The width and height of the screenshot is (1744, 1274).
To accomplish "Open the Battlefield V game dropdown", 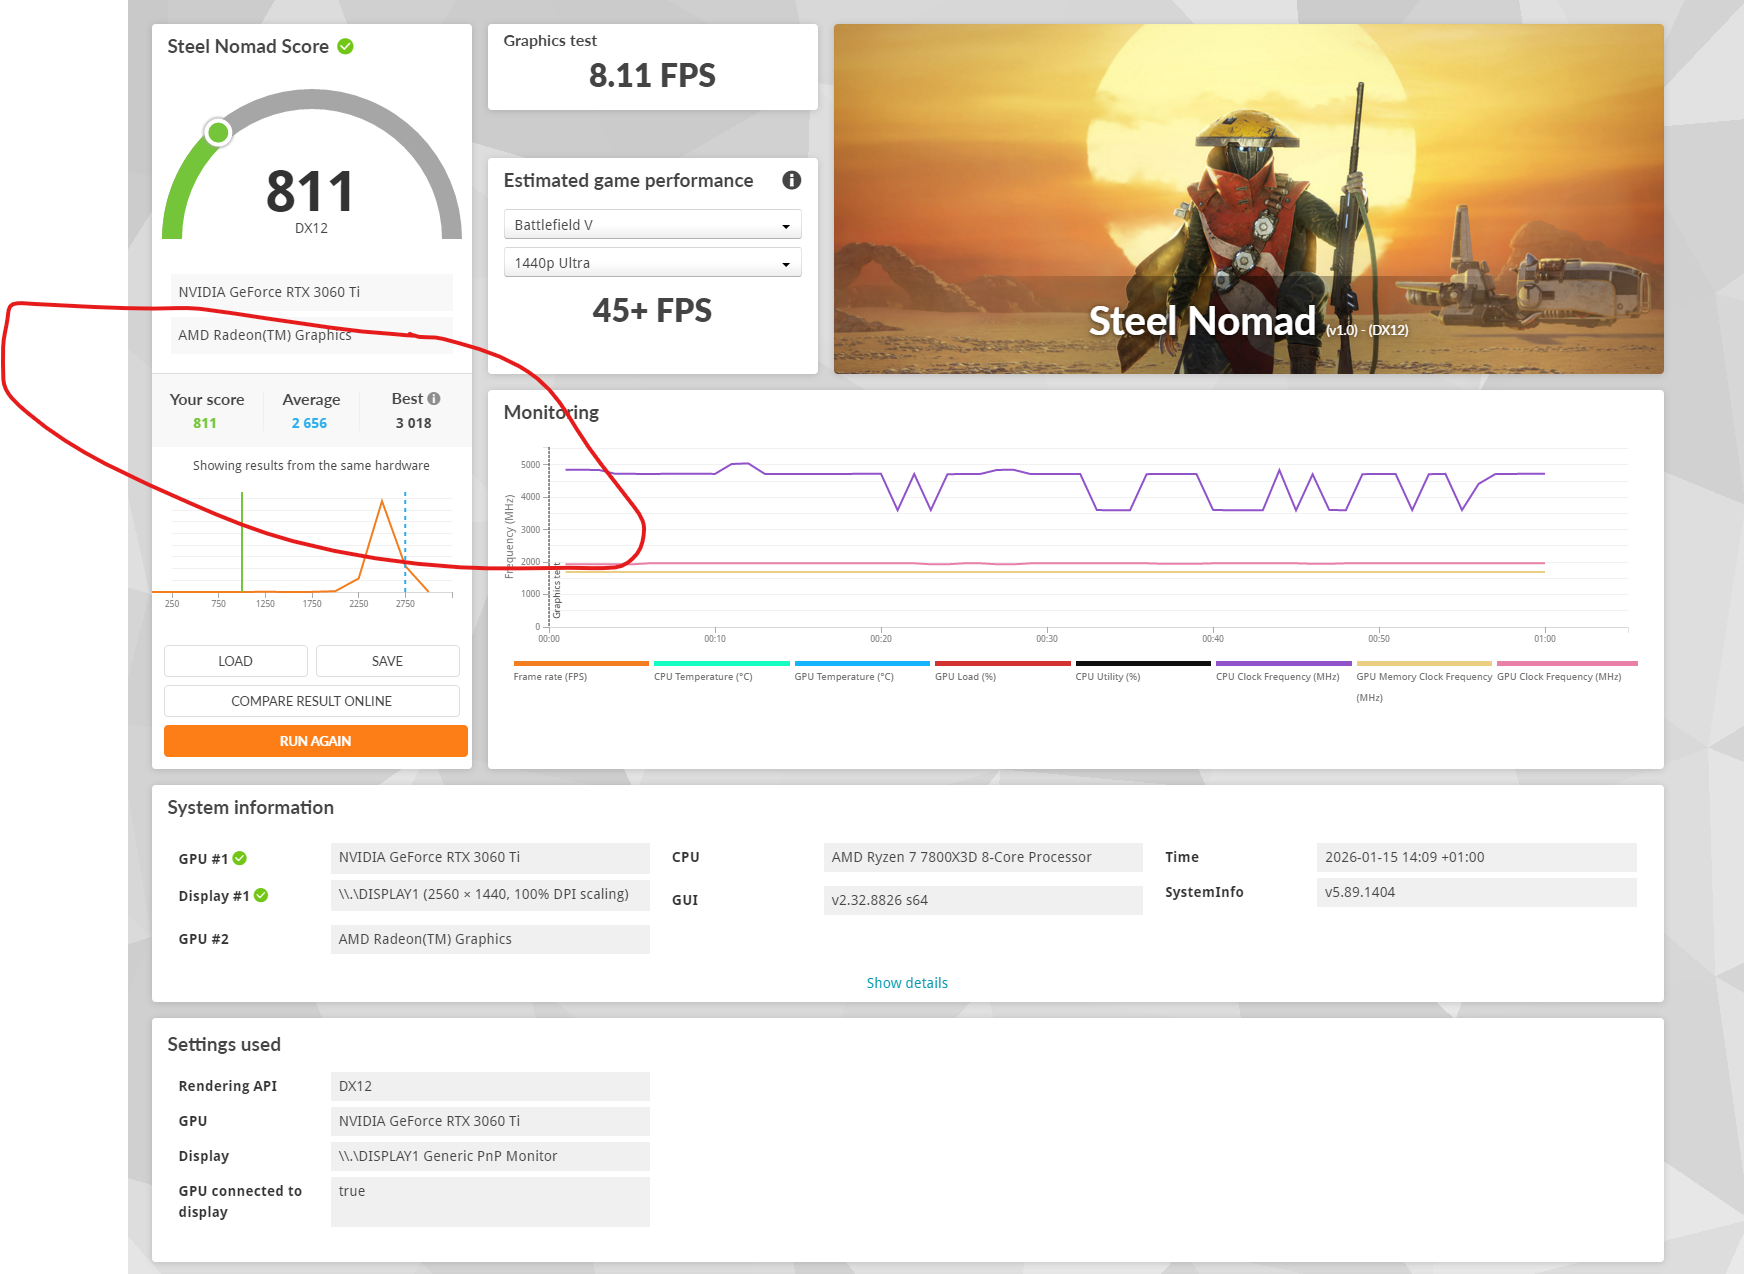I will pyautogui.click(x=653, y=225).
